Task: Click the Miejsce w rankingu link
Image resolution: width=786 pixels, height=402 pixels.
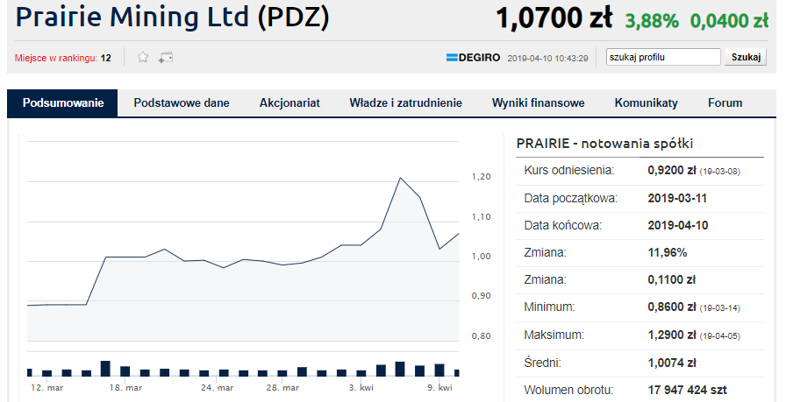Action: (x=56, y=58)
